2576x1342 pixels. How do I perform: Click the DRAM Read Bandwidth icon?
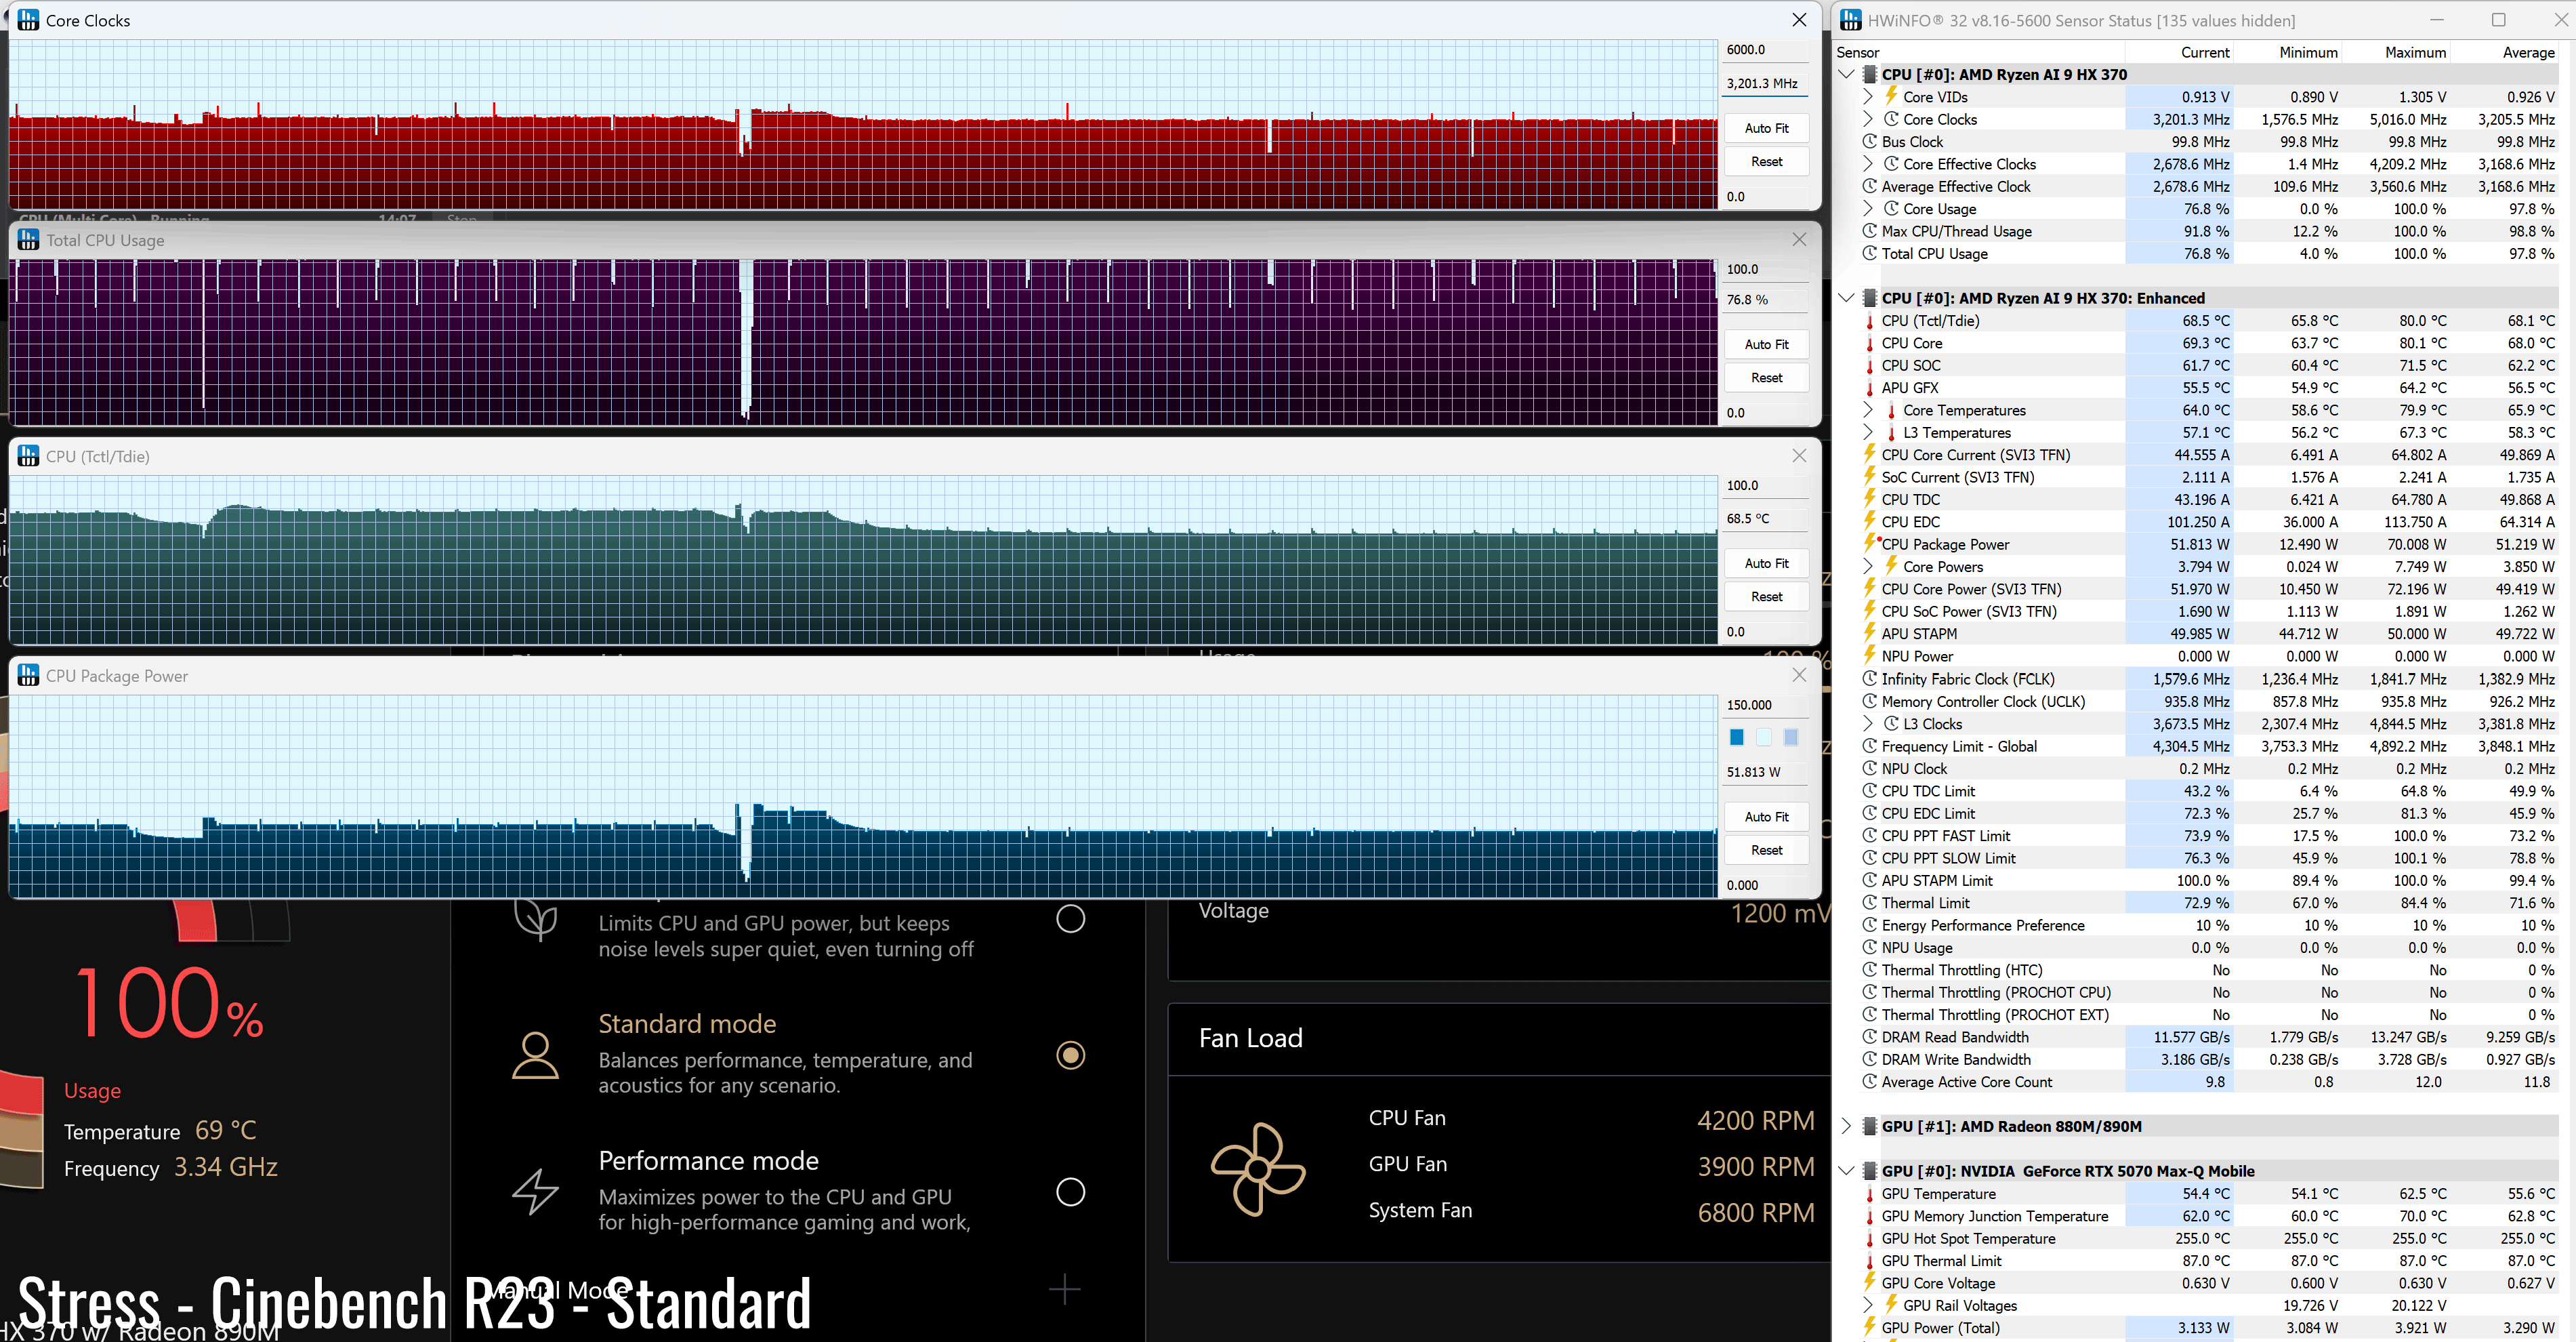[x=1869, y=1037]
